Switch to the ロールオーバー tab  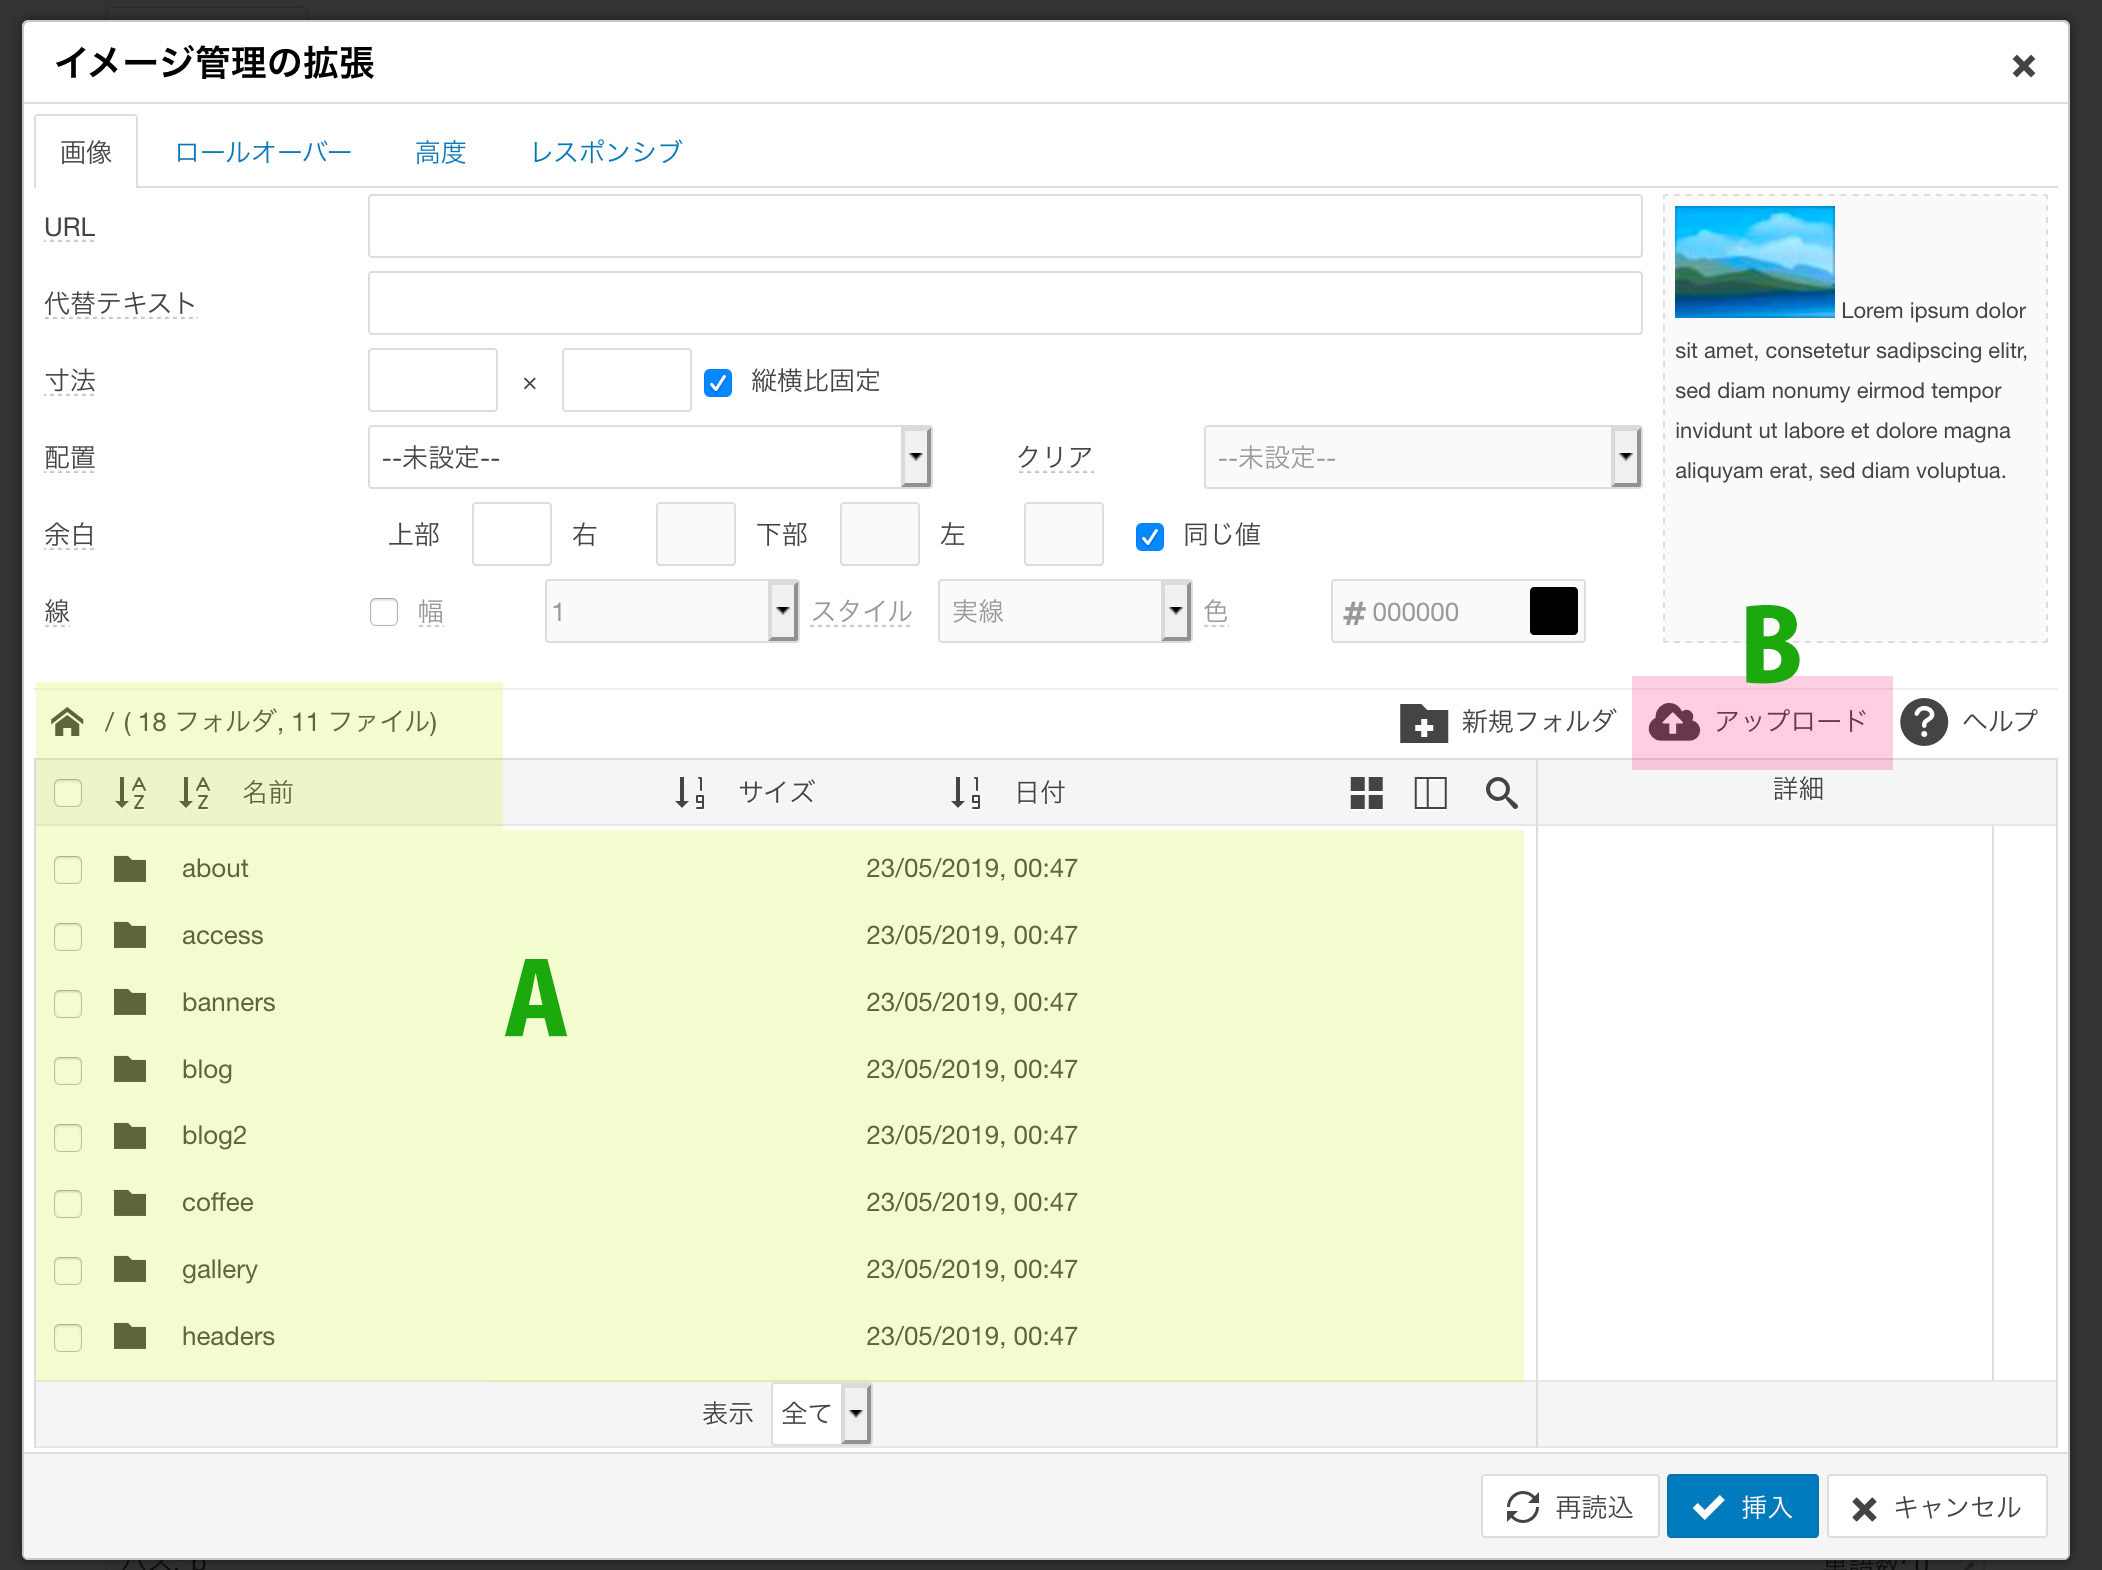pyautogui.click(x=263, y=152)
